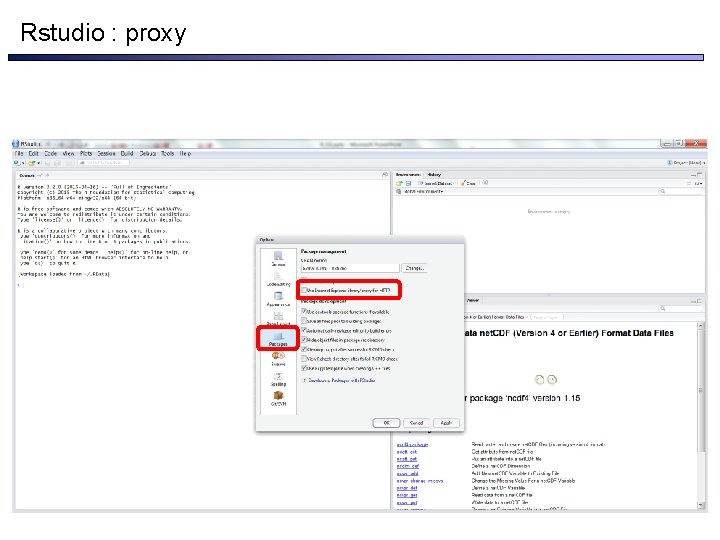Image resolution: width=720 pixels, height=540 pixels.
Task: Click Cancel in the Options dialog
Action: pos(416,423)
